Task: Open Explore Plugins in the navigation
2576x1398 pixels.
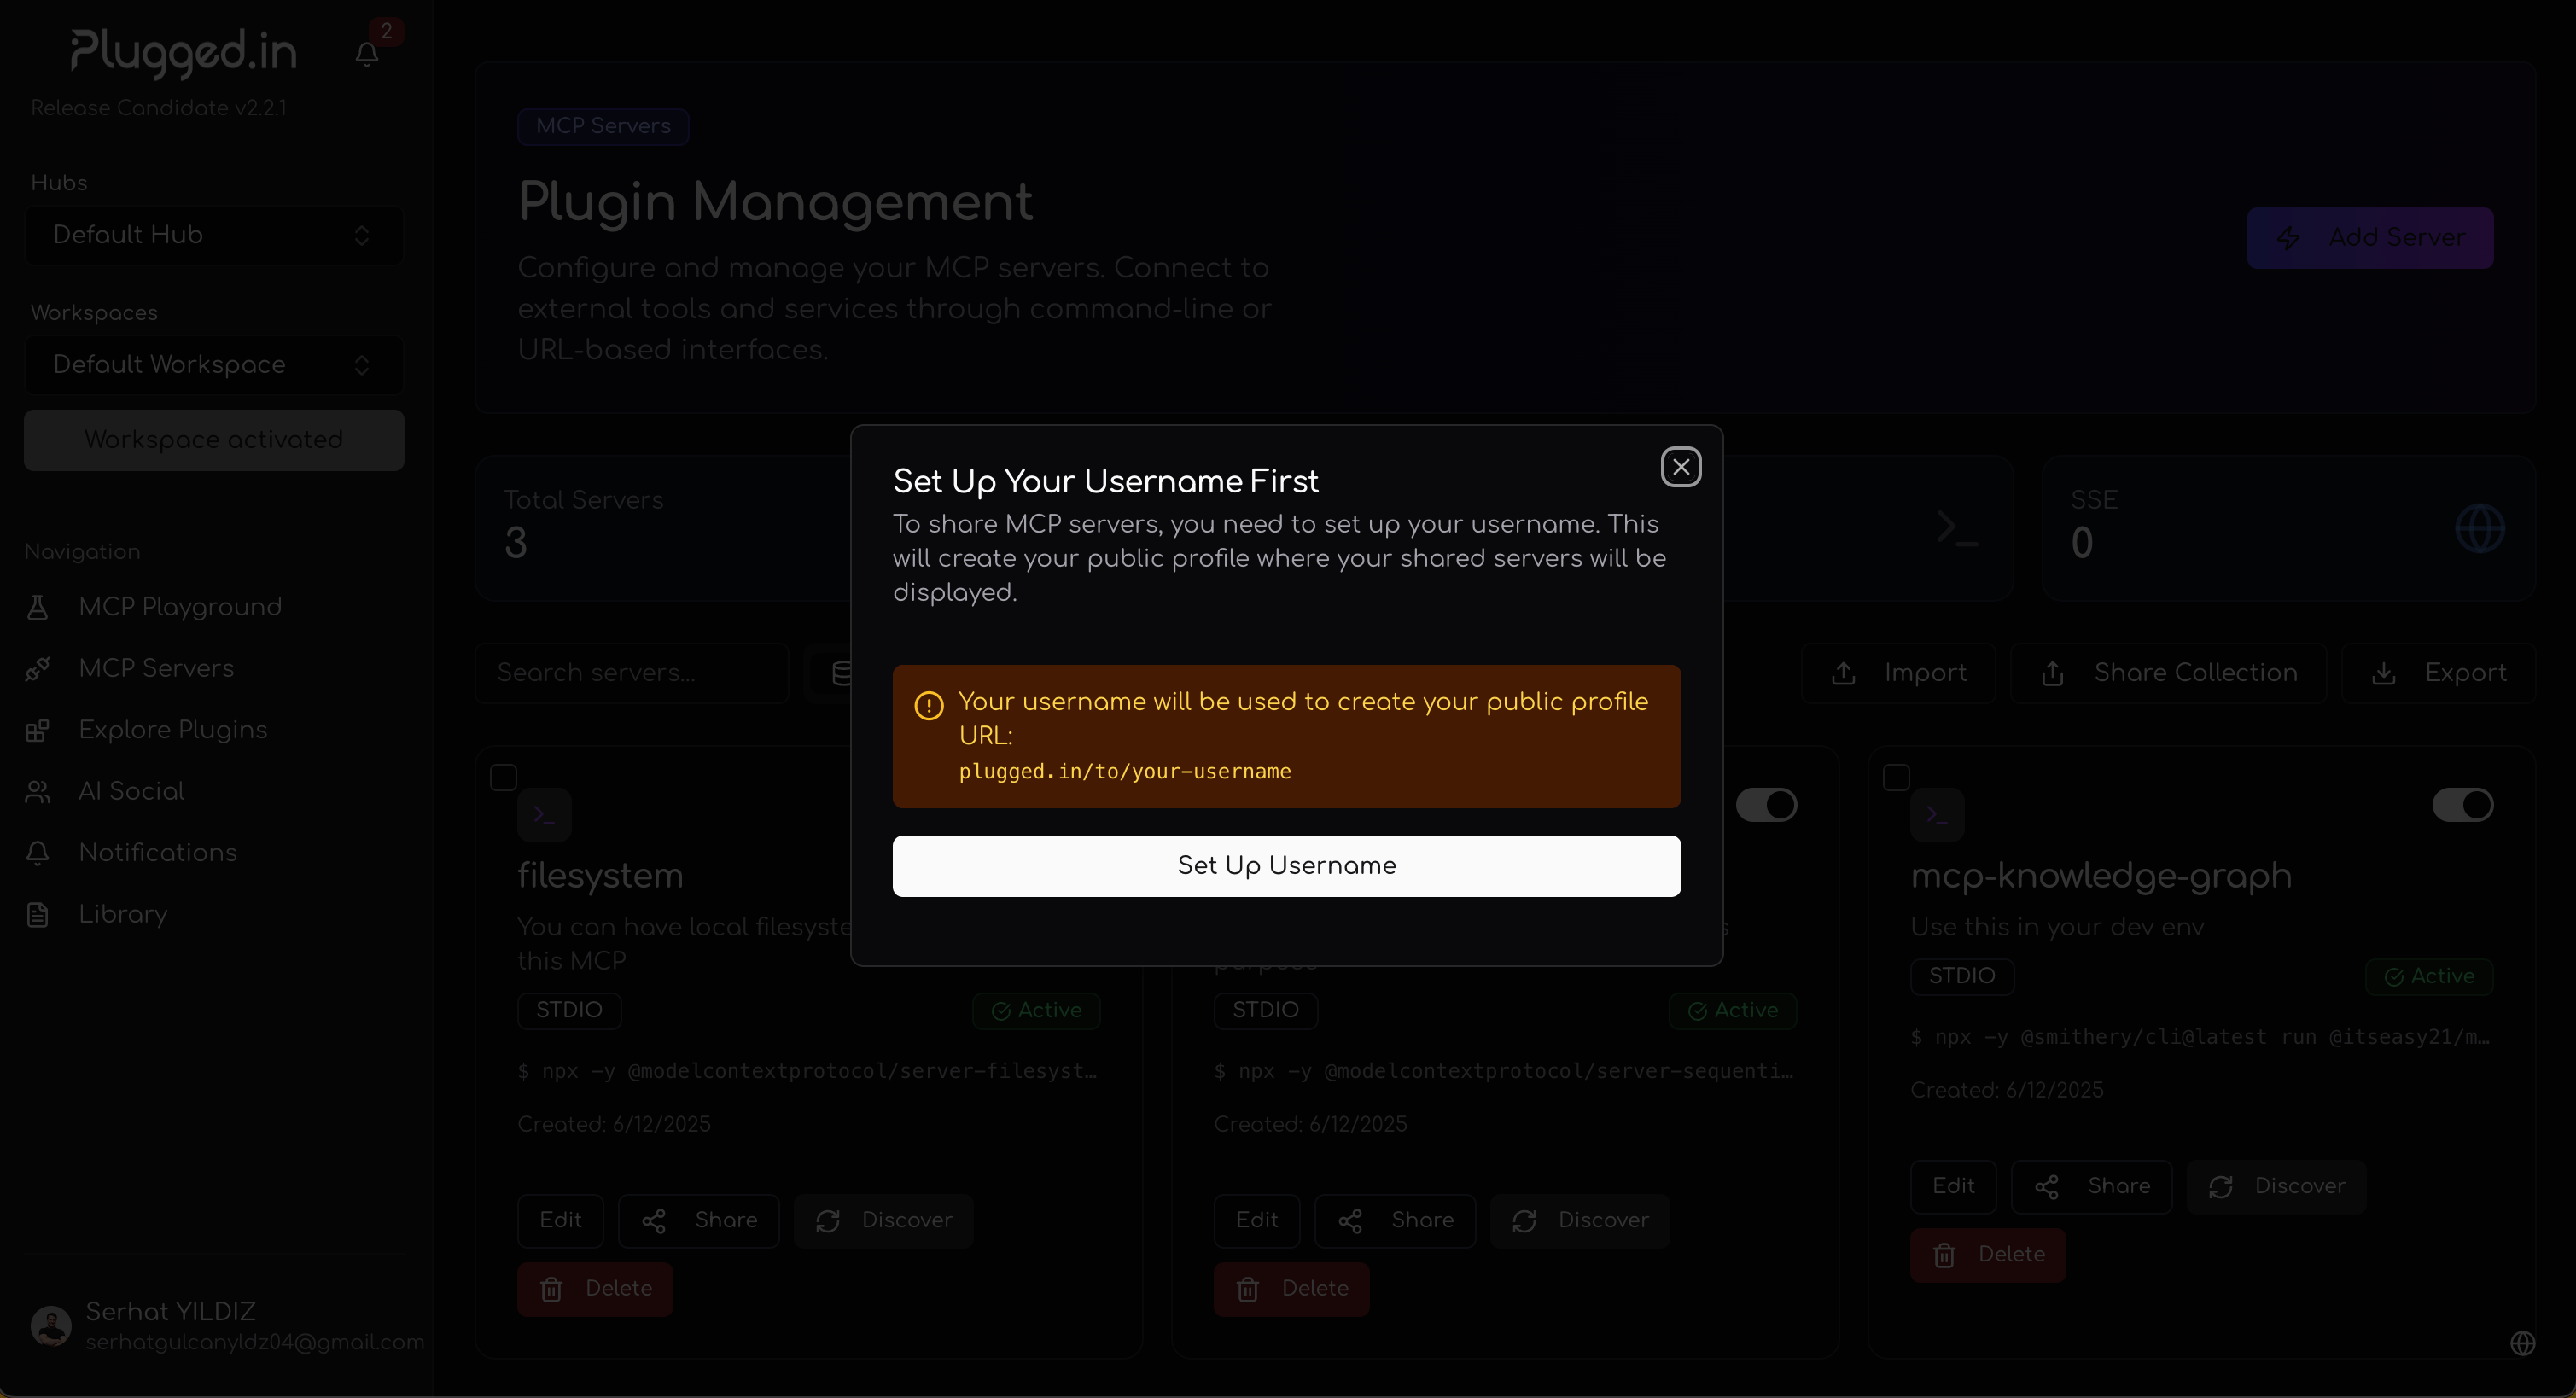Action: click(172, 730)
